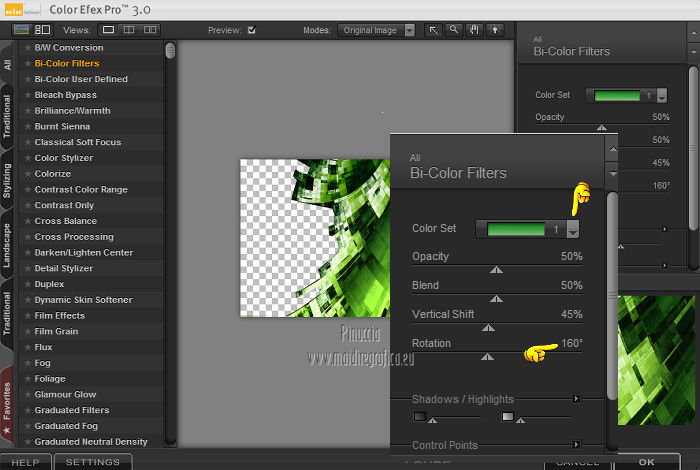Expand the Shadows / Highlights section
The image size is (700, 470).
576,399
